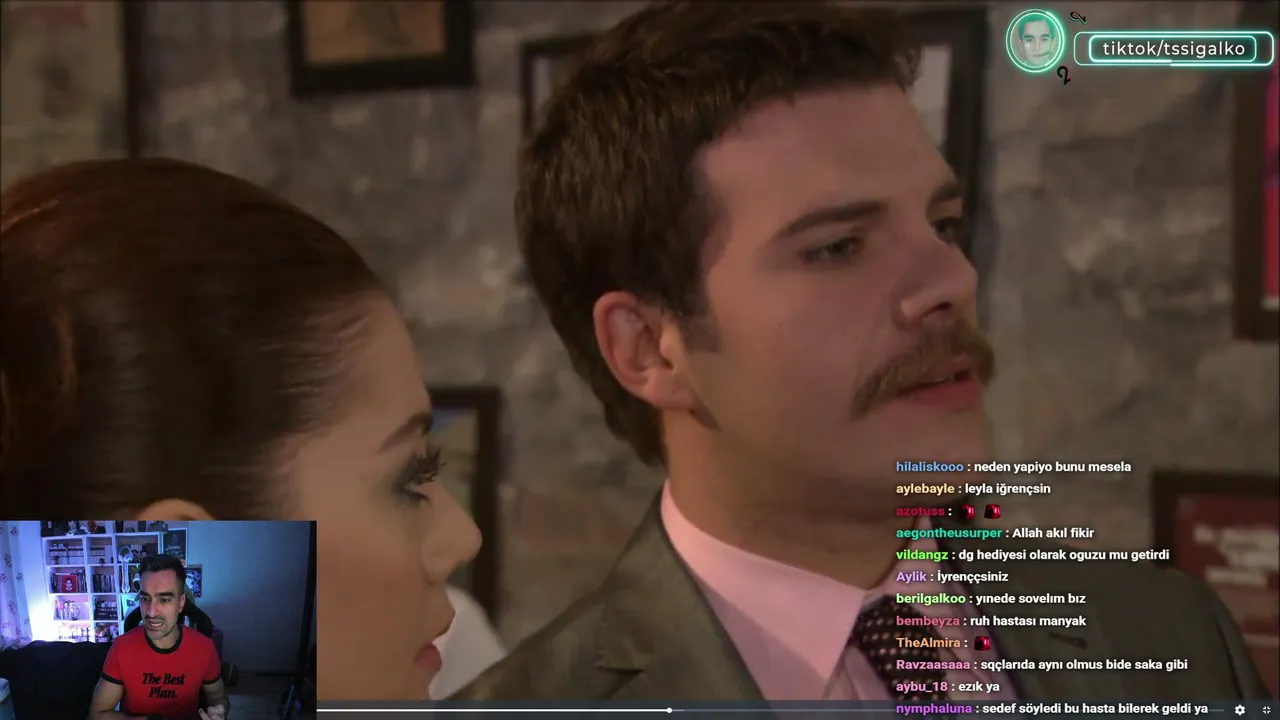The image size is (1280, 720).
Task: Click the message "ruh hastası manyak"
Action: [1027, 621]
